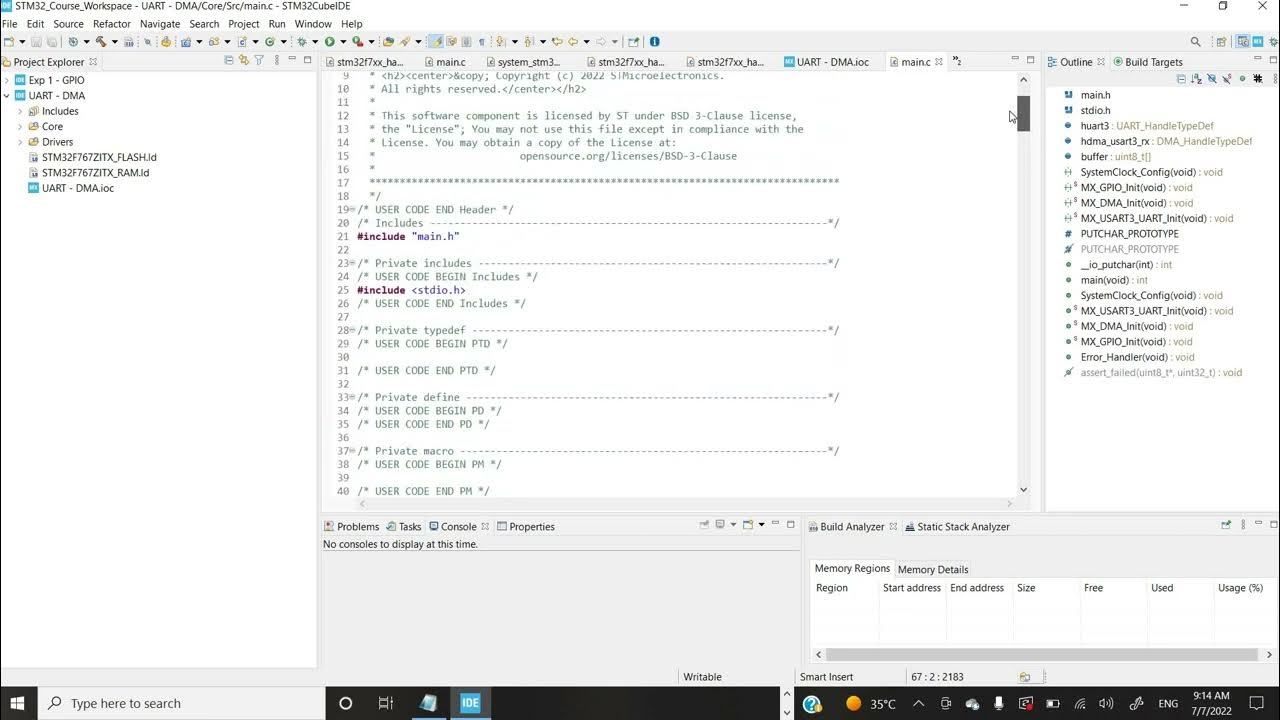Click the blue information icon in toolbar
The image size is (1280, 720).
(x=654, y=42)
